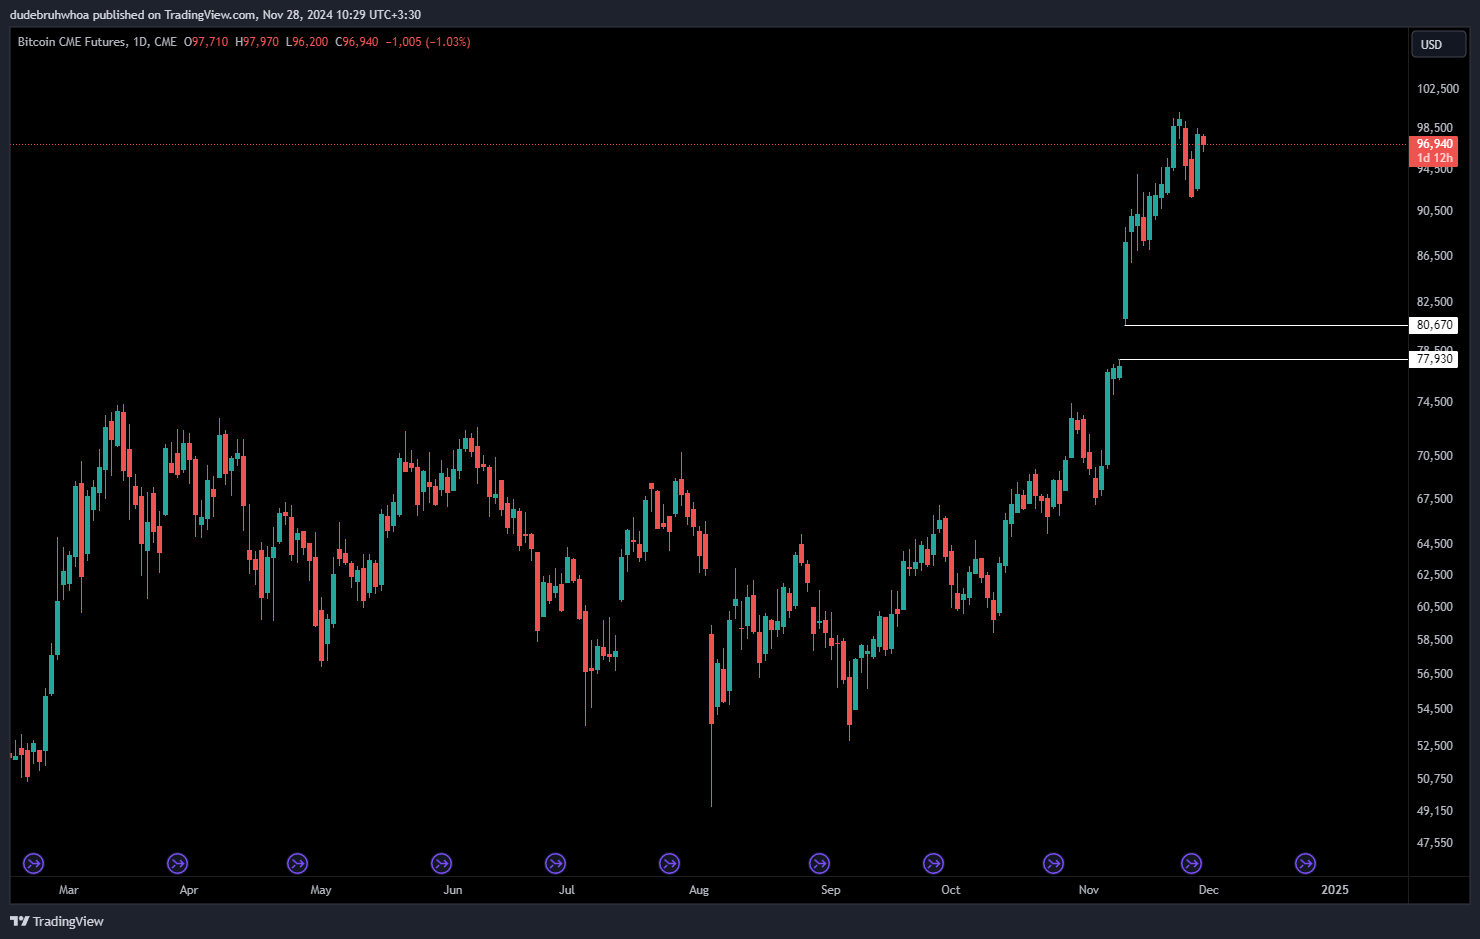This screenshot has width=1480, height=939.
Task: Click the rollover marker before May
Action: tap(297, 863)
